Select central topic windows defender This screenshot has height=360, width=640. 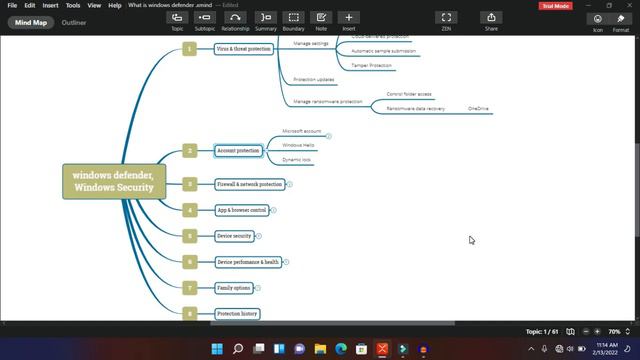tap(114, 181)
